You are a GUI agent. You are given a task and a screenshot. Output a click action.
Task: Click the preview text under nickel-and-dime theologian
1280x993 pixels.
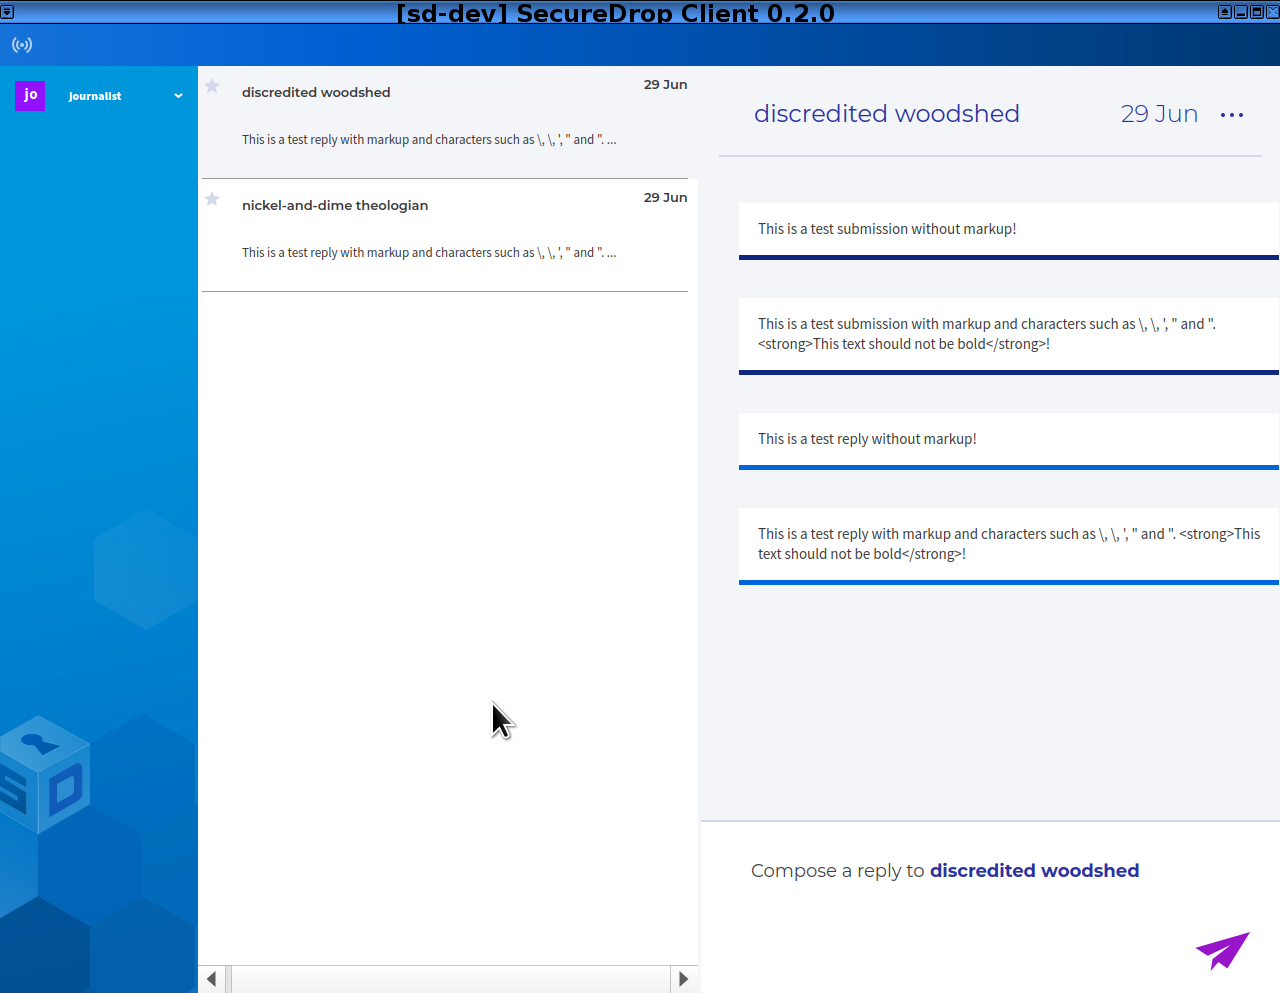coord(429,253)
